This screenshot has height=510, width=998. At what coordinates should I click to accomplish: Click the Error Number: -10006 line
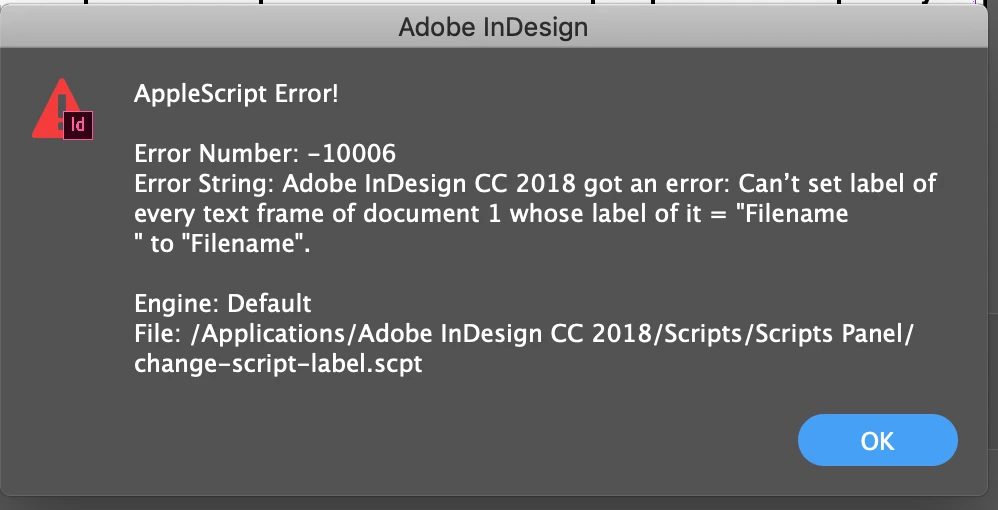click(265, 153)
